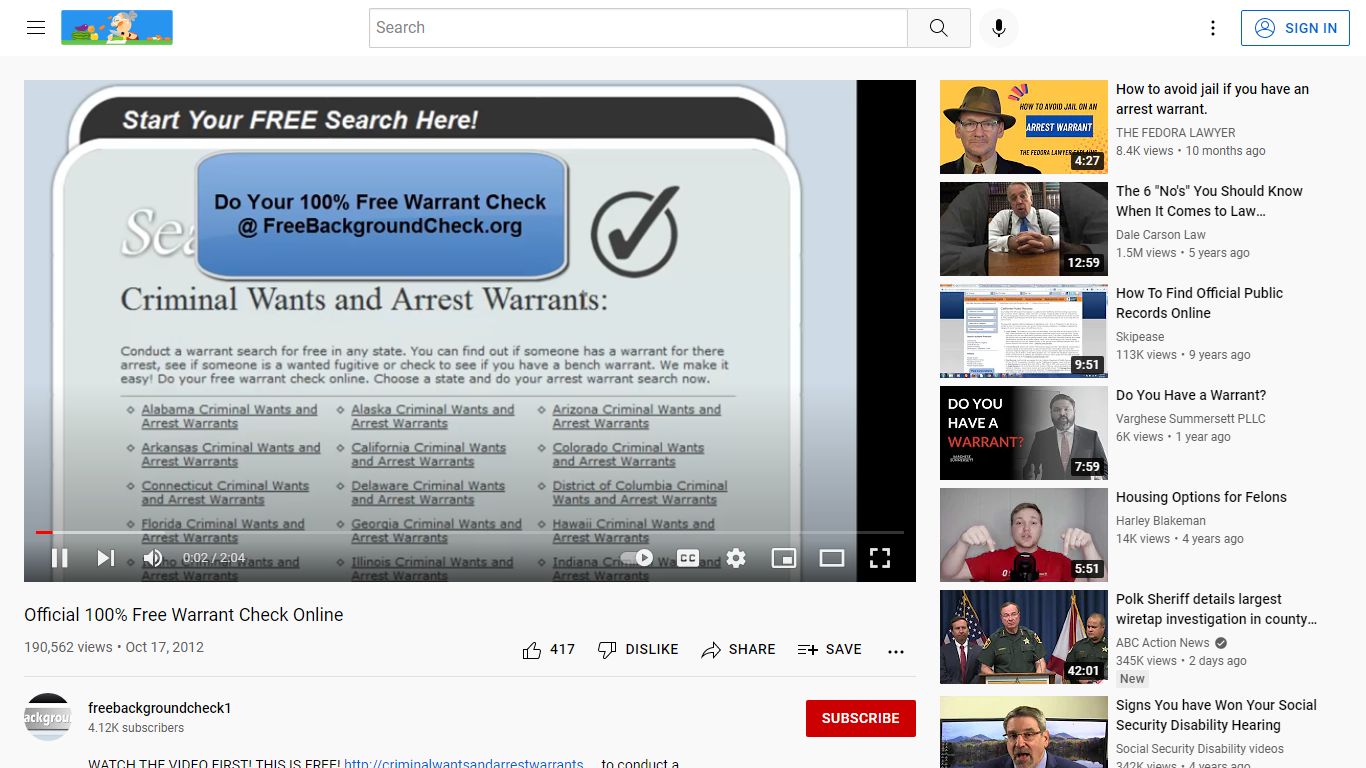This screenshot has height=768, width=1366.
Task: Click the '190,562 views' count text
Action: point(68,647)
